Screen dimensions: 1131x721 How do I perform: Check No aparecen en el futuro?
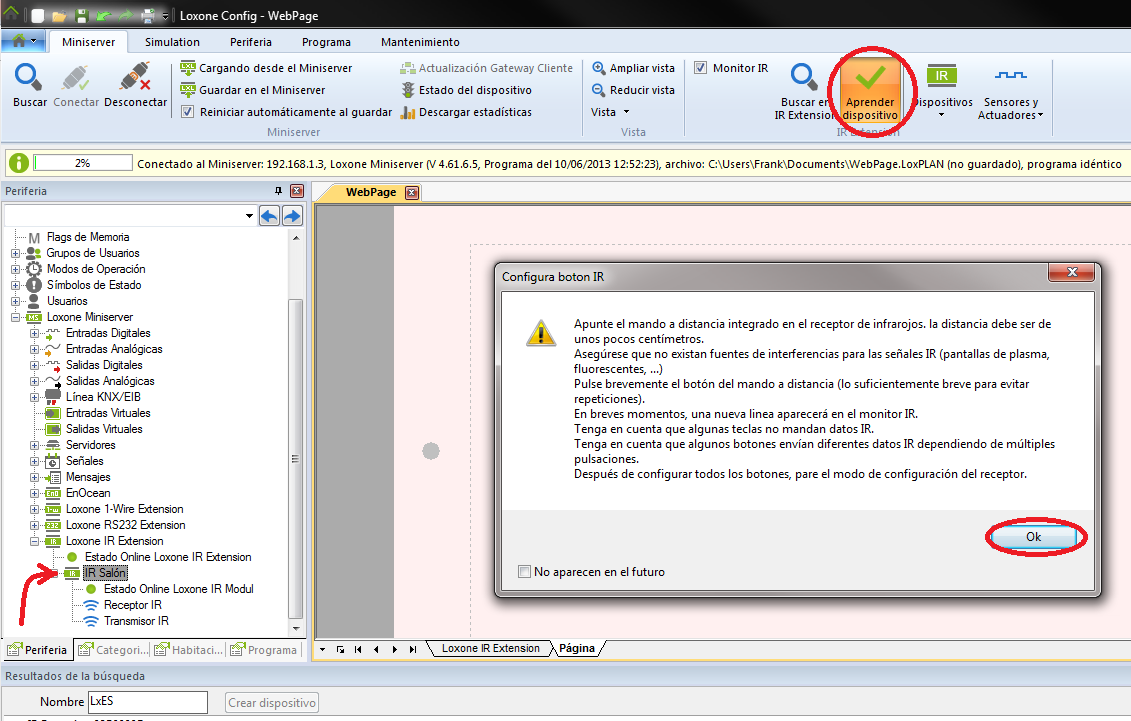(525, 572)
